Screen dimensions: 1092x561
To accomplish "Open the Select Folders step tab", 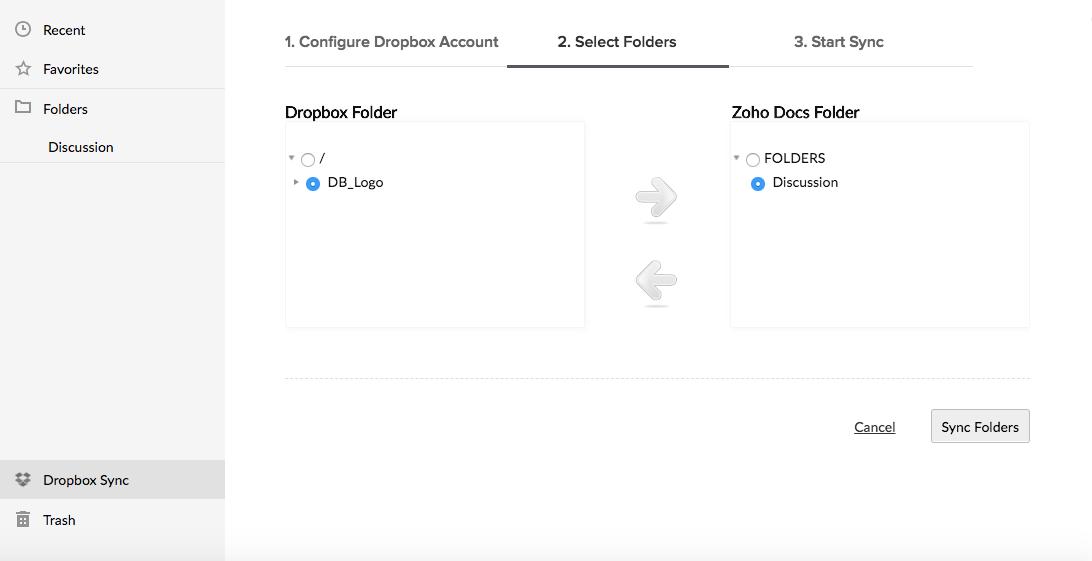I will [x=617, y=42].
